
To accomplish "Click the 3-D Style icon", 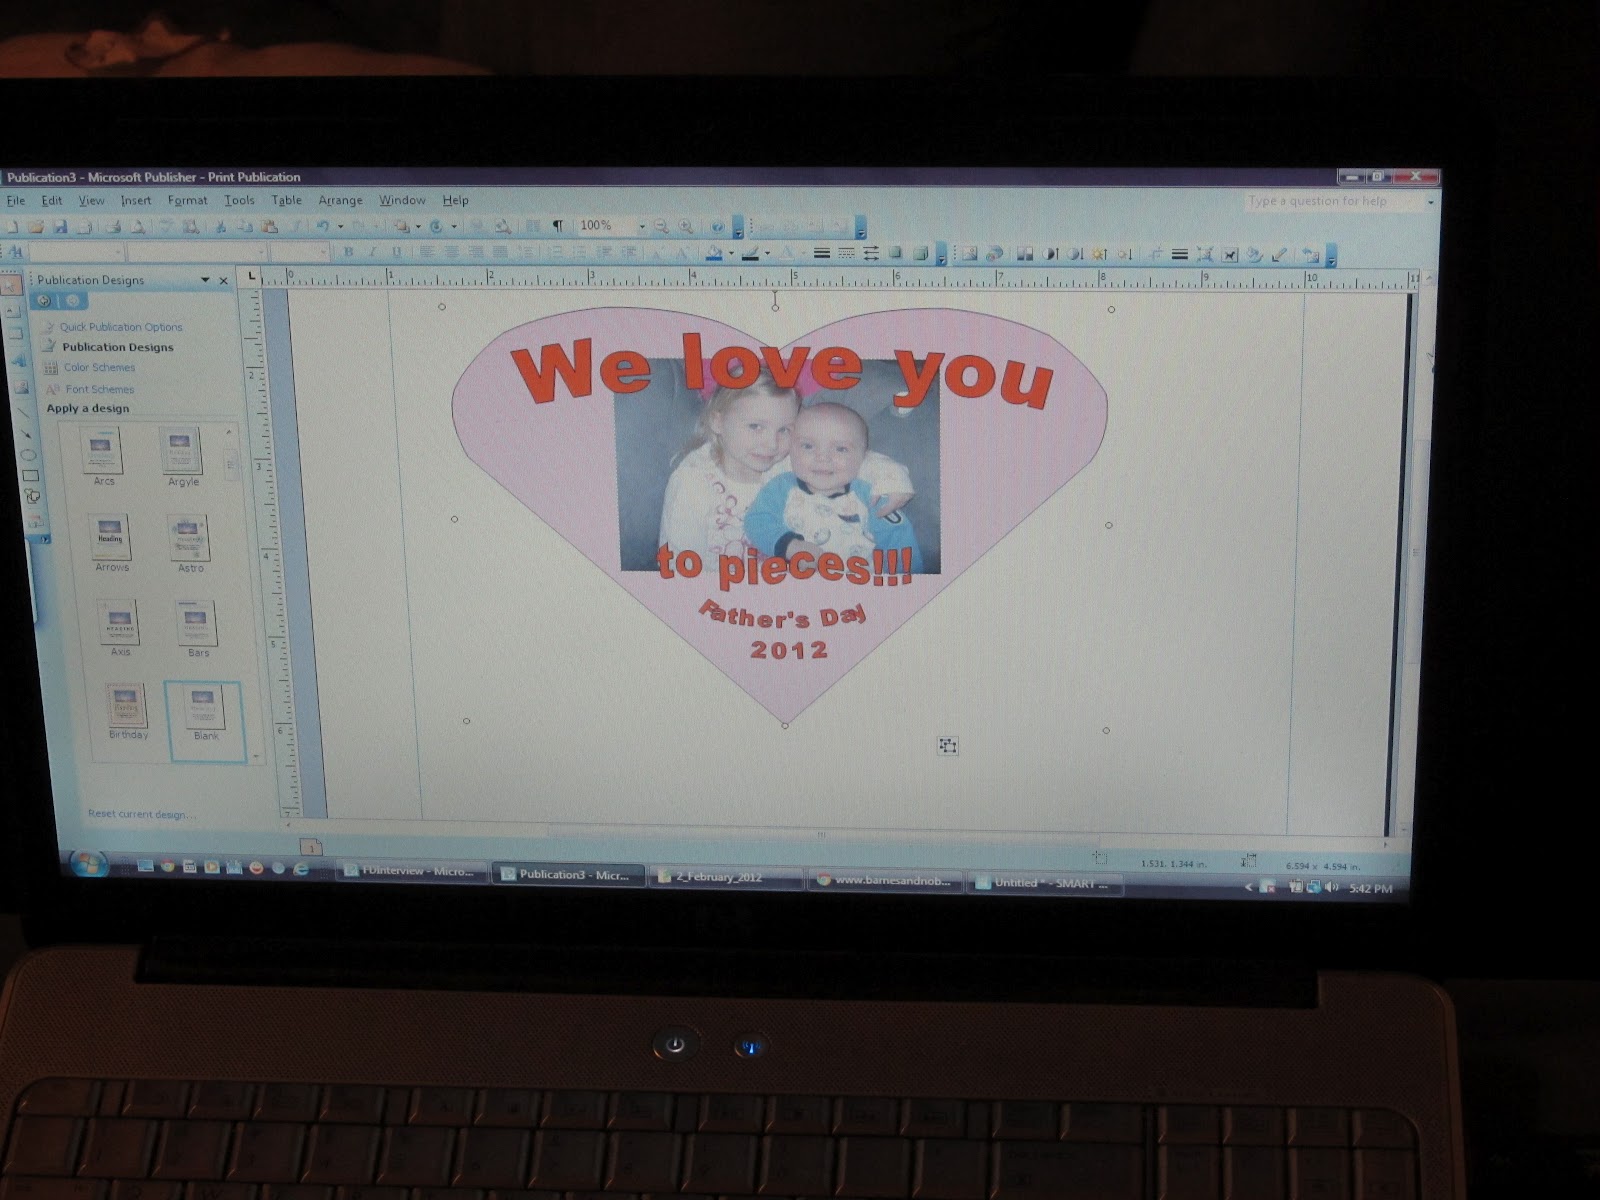I will (920, 253).
